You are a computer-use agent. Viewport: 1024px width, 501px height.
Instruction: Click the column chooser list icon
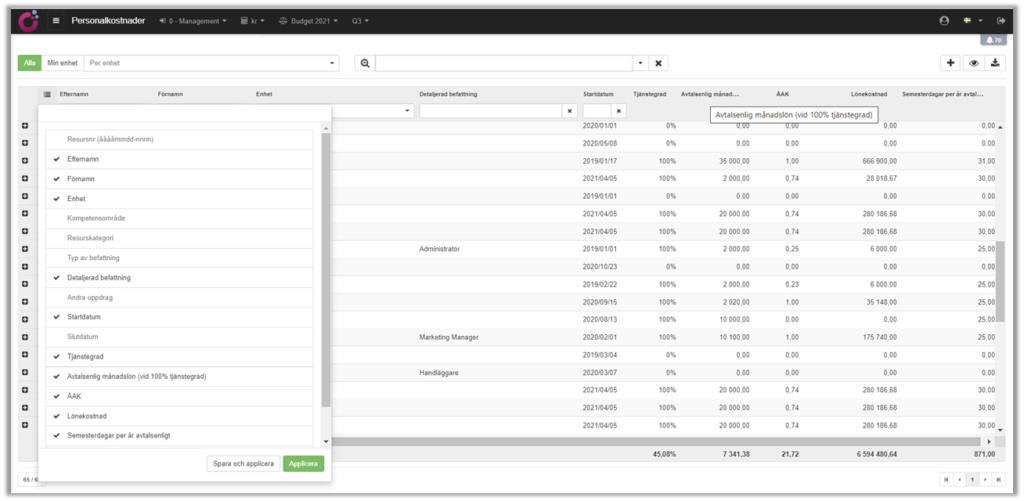click(47, 95)
